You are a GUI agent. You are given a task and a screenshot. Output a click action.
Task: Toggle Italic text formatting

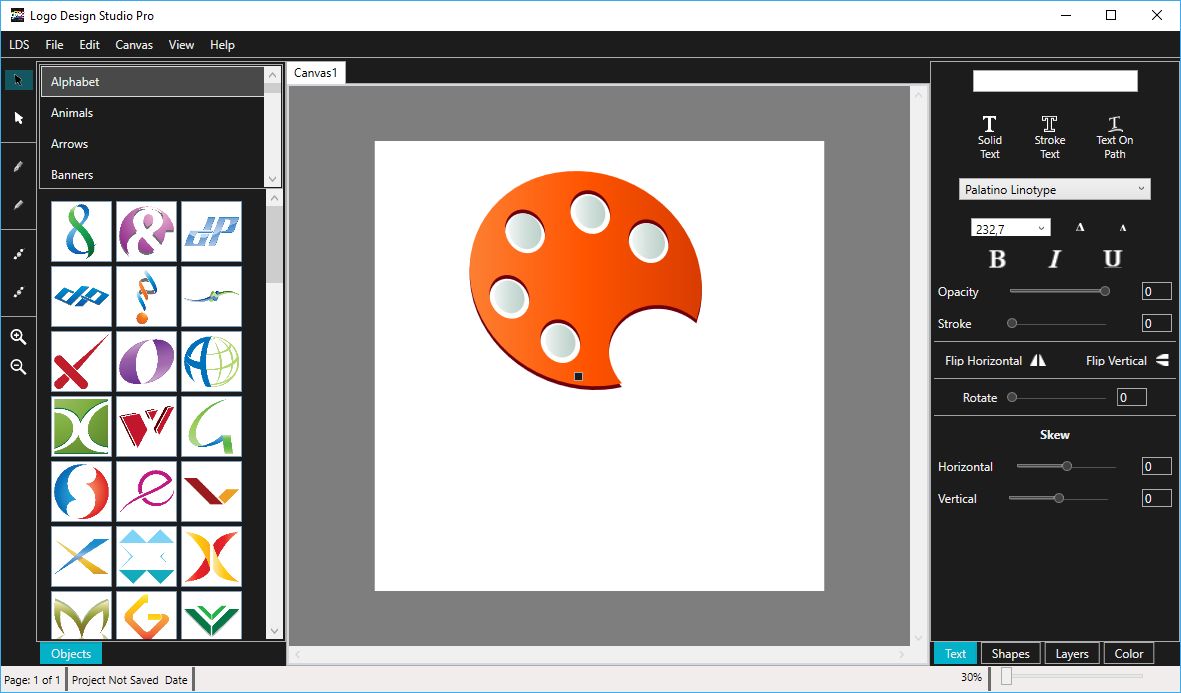point(1054,260)
